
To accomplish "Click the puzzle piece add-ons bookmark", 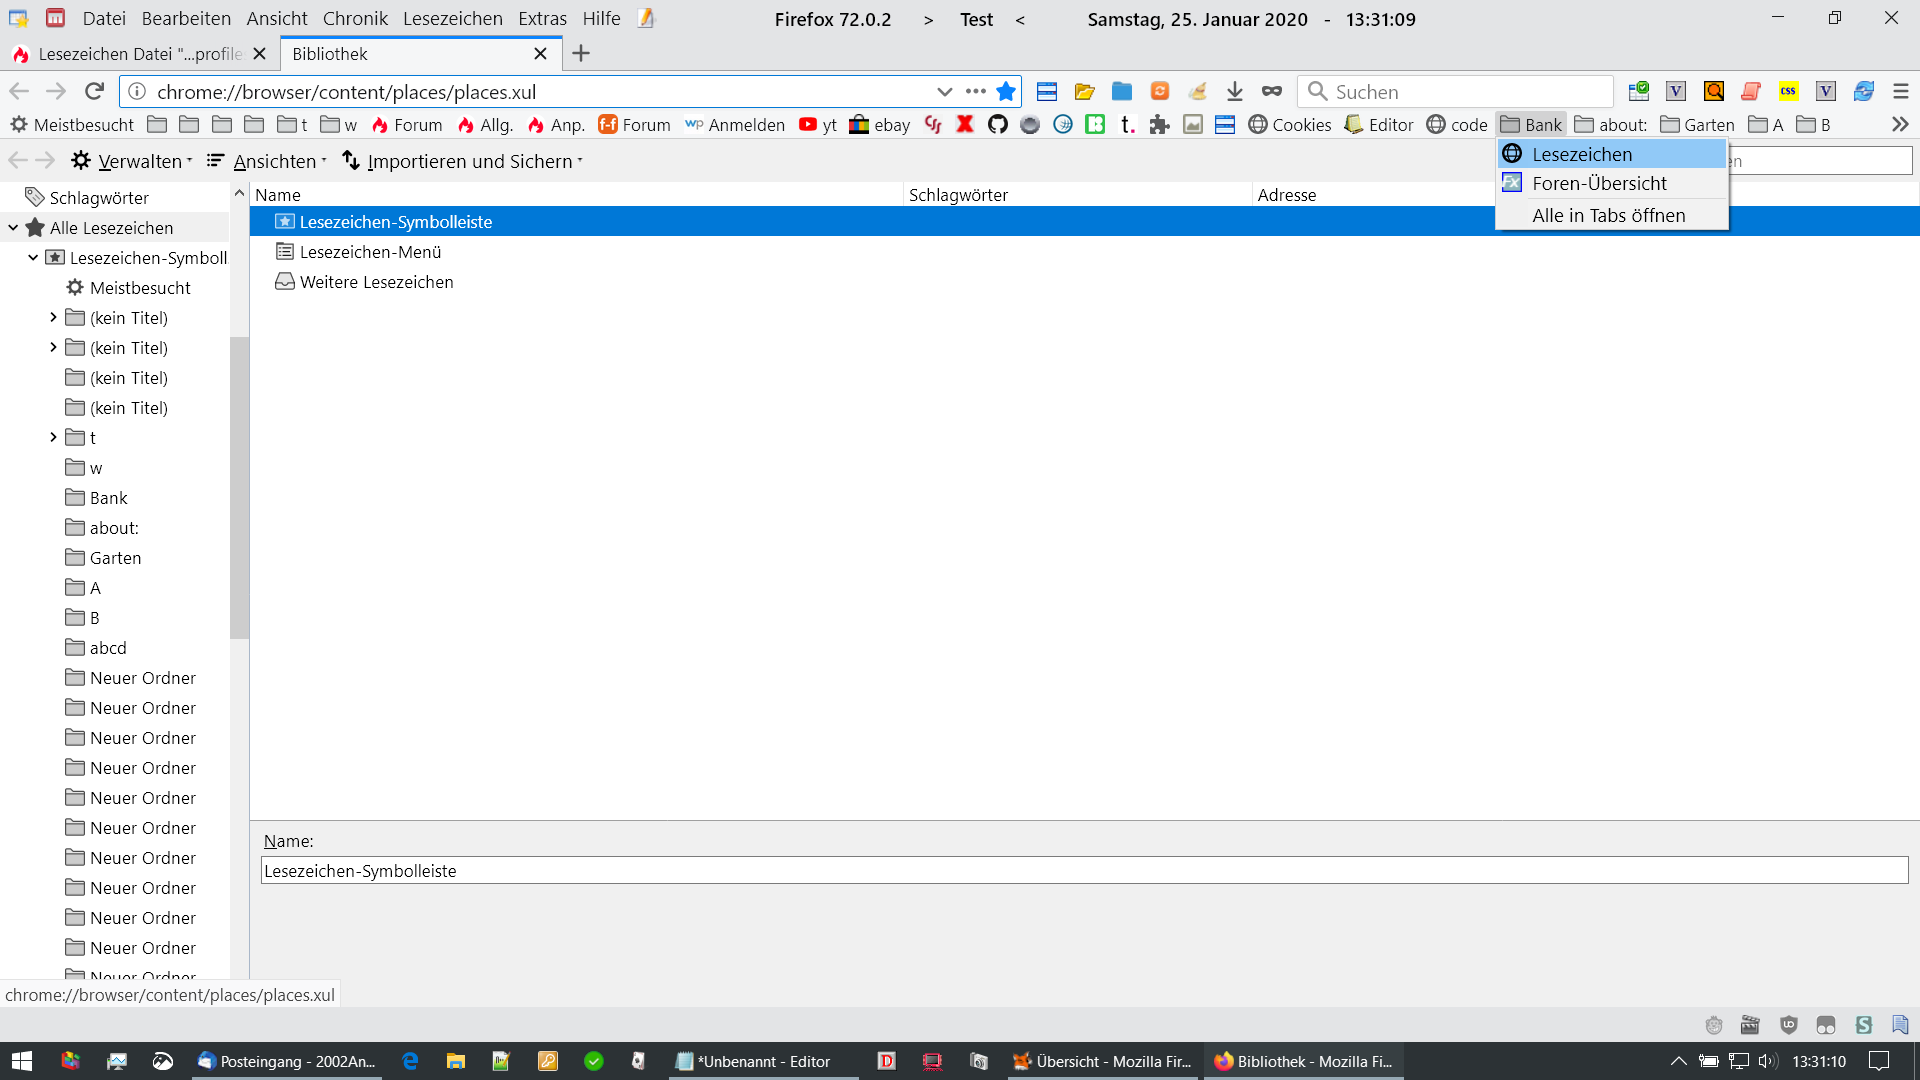I will point(1159,124).
